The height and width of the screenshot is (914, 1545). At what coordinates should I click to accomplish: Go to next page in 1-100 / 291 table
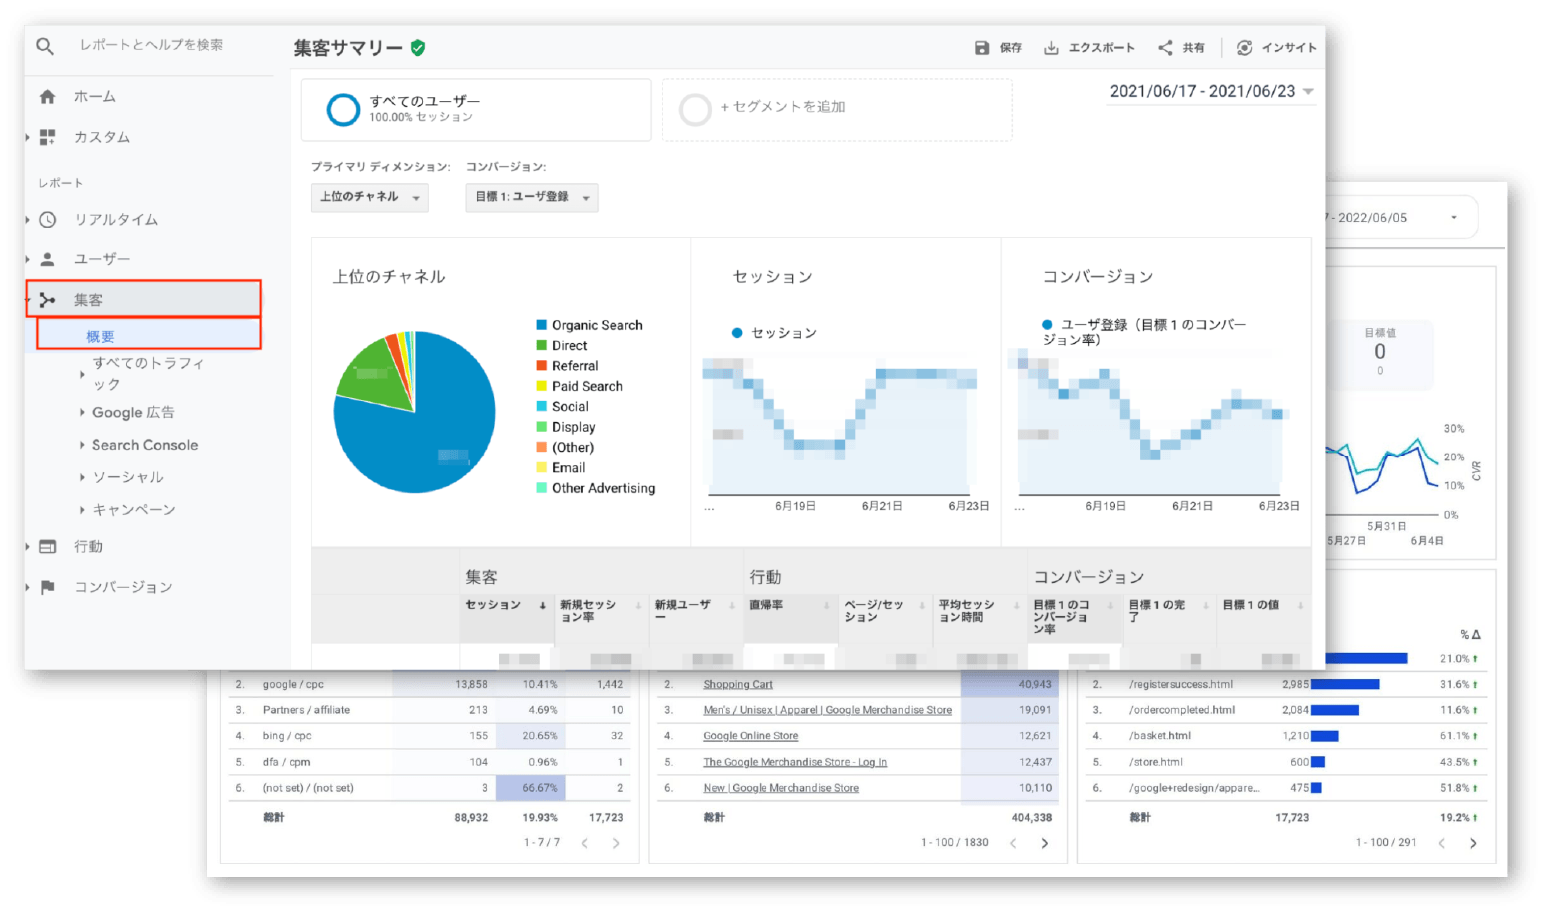click(x=1473, y=843)
